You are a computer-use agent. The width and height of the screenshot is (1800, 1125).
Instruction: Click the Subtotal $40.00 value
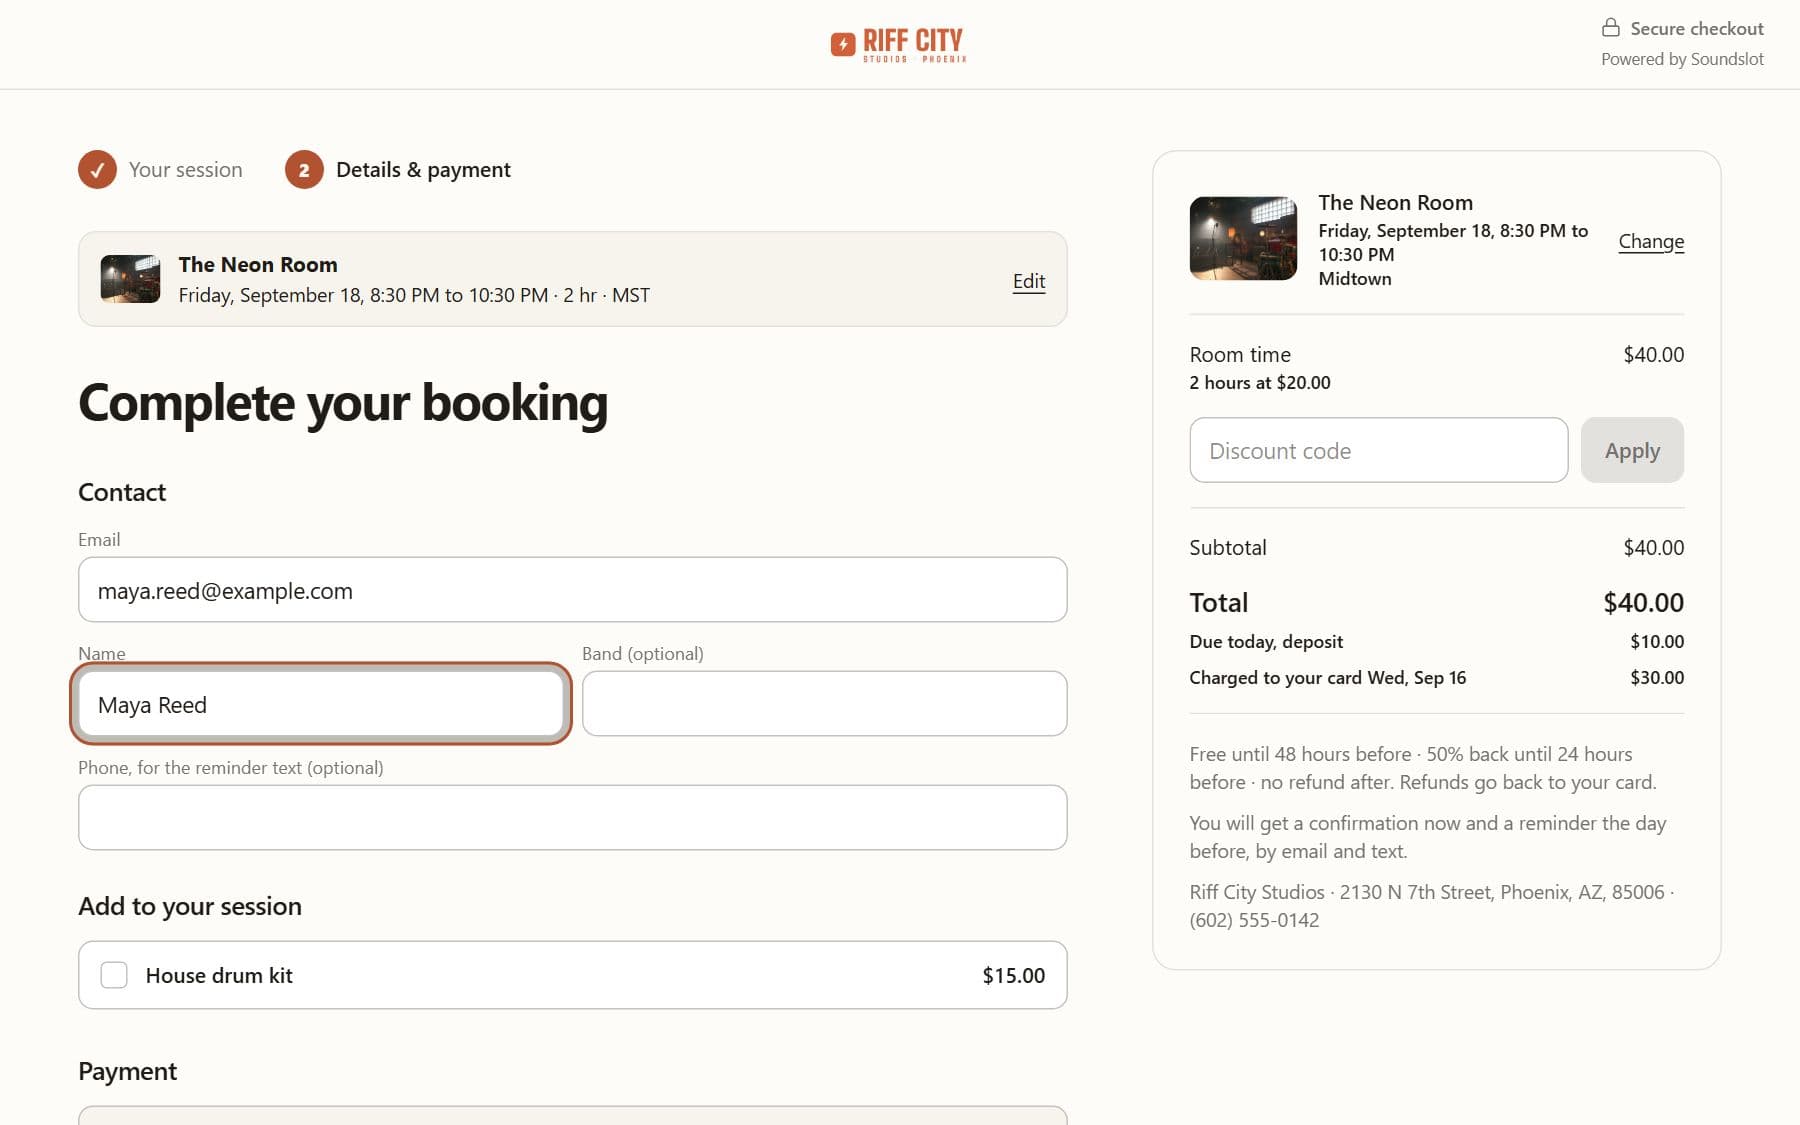(1653, 548)
